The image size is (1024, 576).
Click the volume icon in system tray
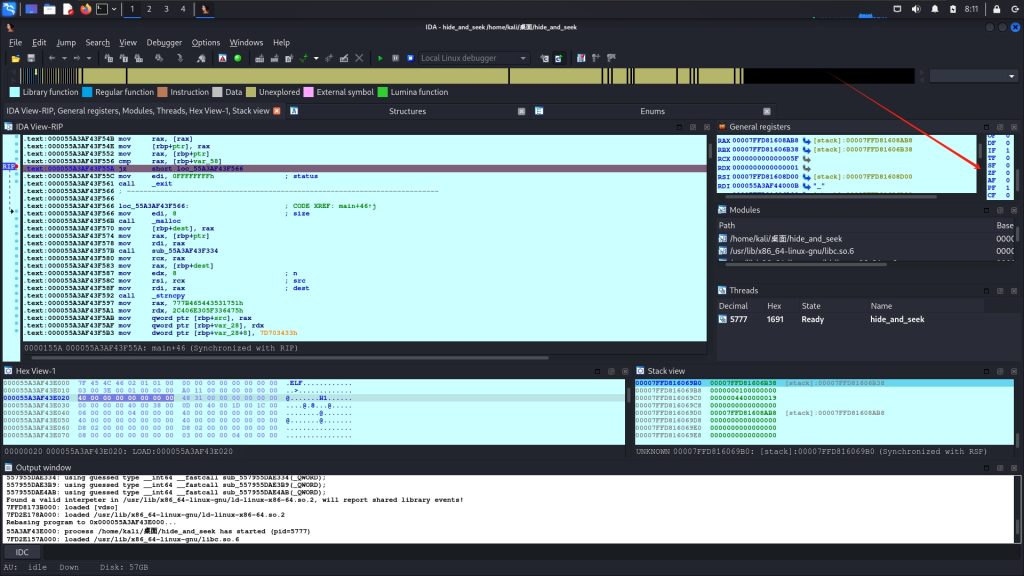click(916, 9)
